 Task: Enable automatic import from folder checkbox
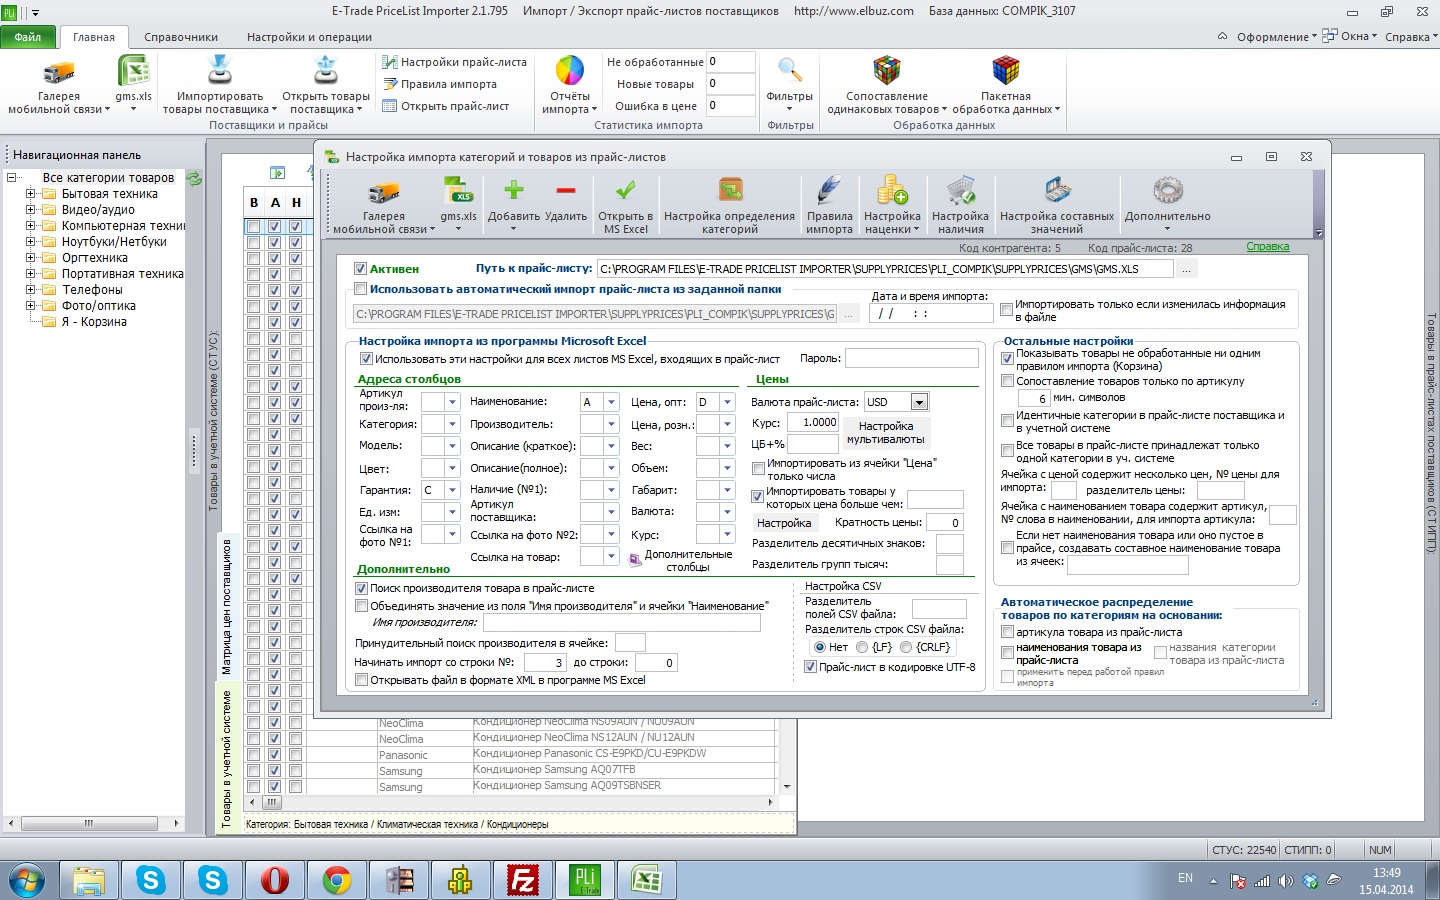360,289
